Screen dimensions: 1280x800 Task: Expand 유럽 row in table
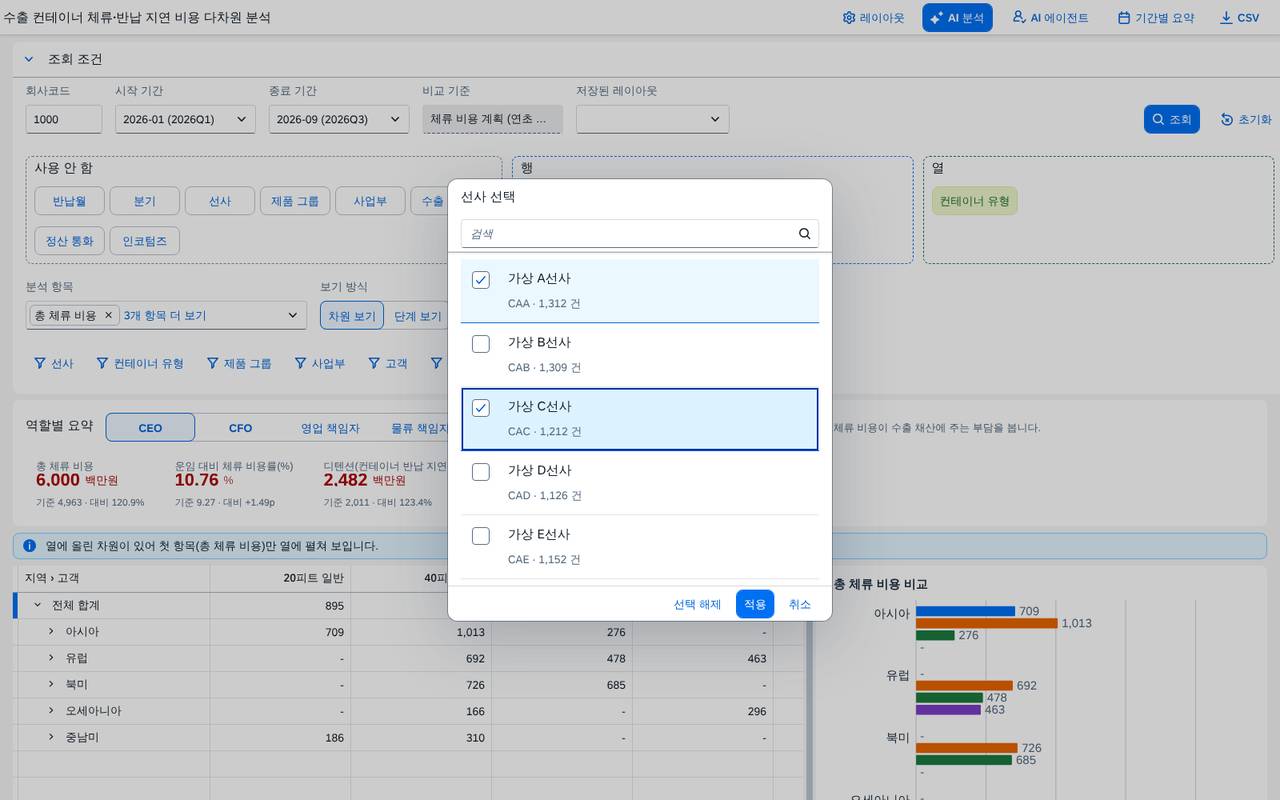pos(51,658)
